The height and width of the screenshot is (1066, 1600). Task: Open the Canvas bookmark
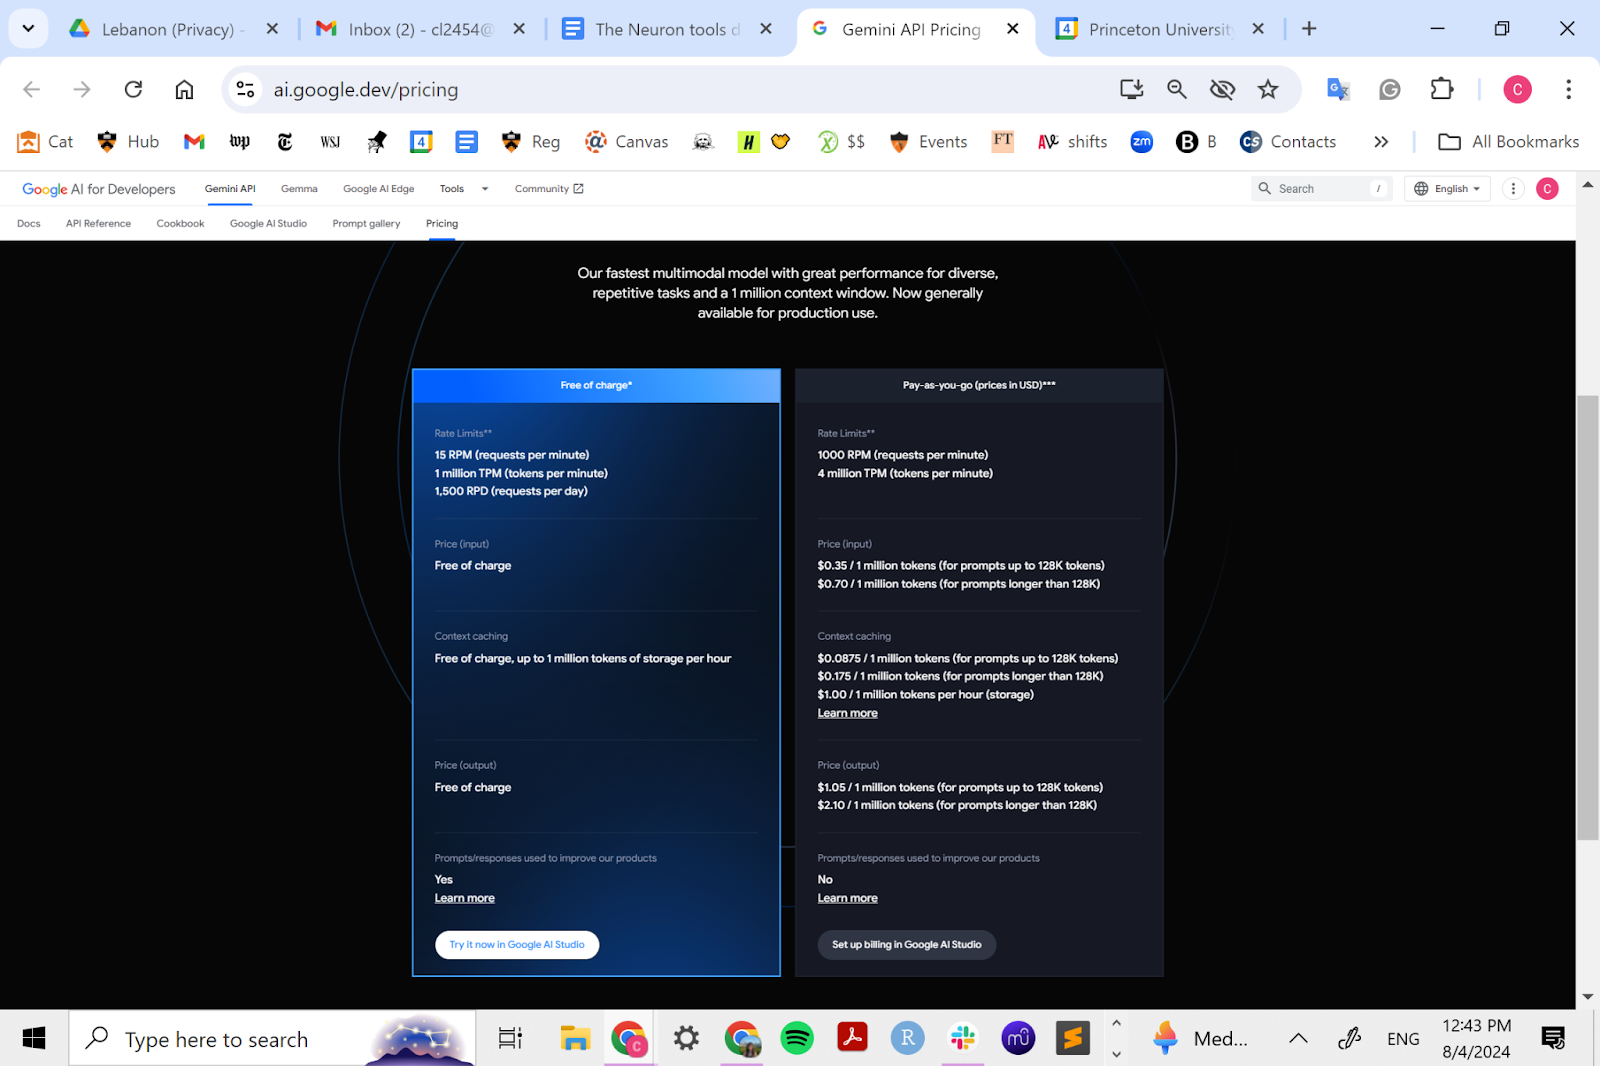click(x=627, y=142)
